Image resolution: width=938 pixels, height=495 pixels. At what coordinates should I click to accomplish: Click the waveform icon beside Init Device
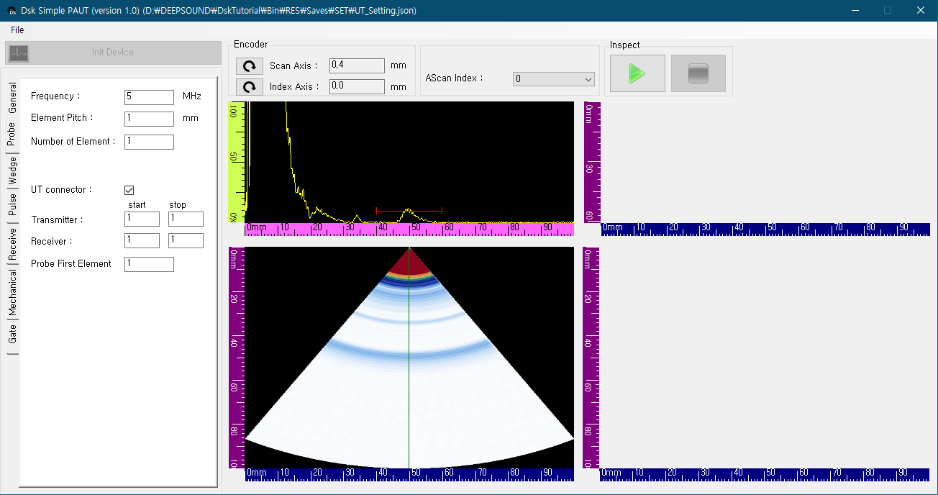[19, 53]
